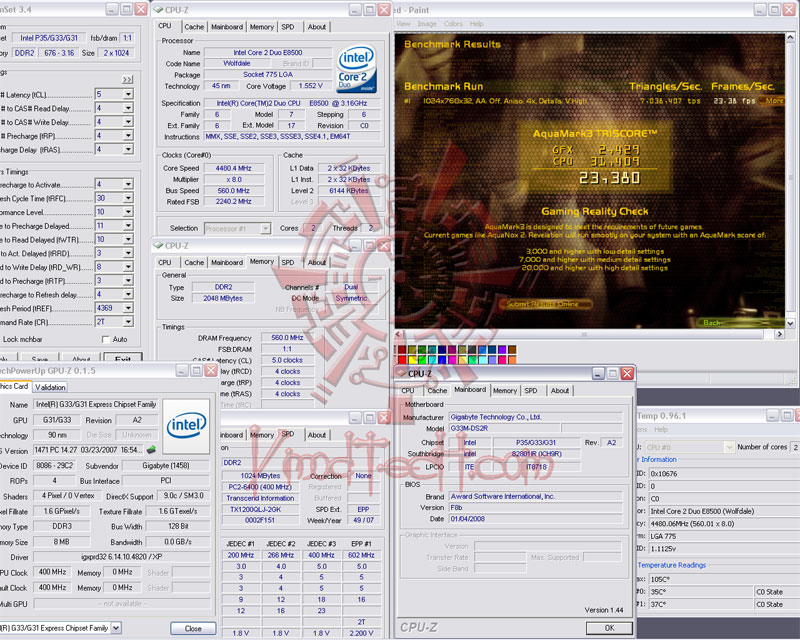Minimize the Paint window
This screenshot has width=800, height=640.
pyautogui.click(x=760, y=10)
